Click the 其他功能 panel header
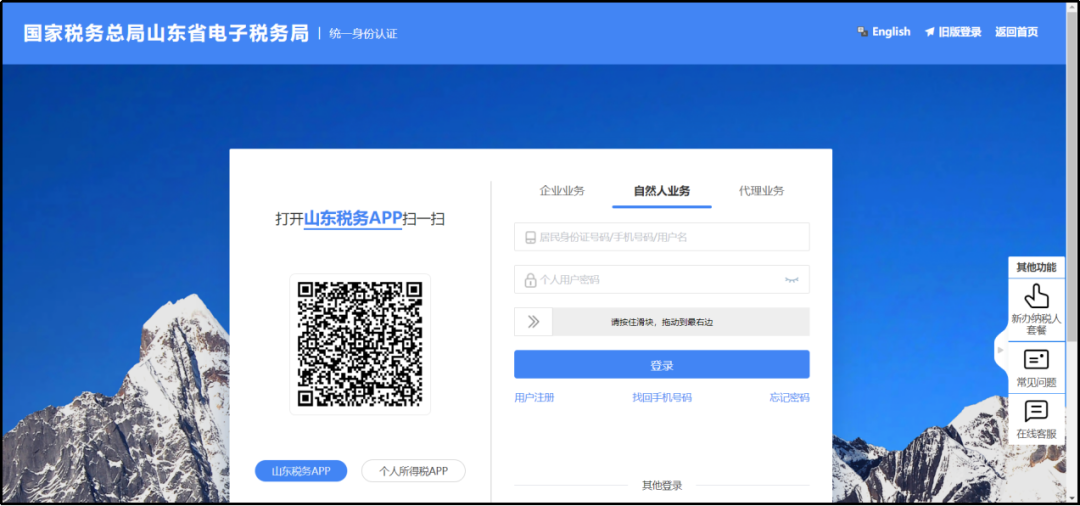 click(x=1036, y=267)
